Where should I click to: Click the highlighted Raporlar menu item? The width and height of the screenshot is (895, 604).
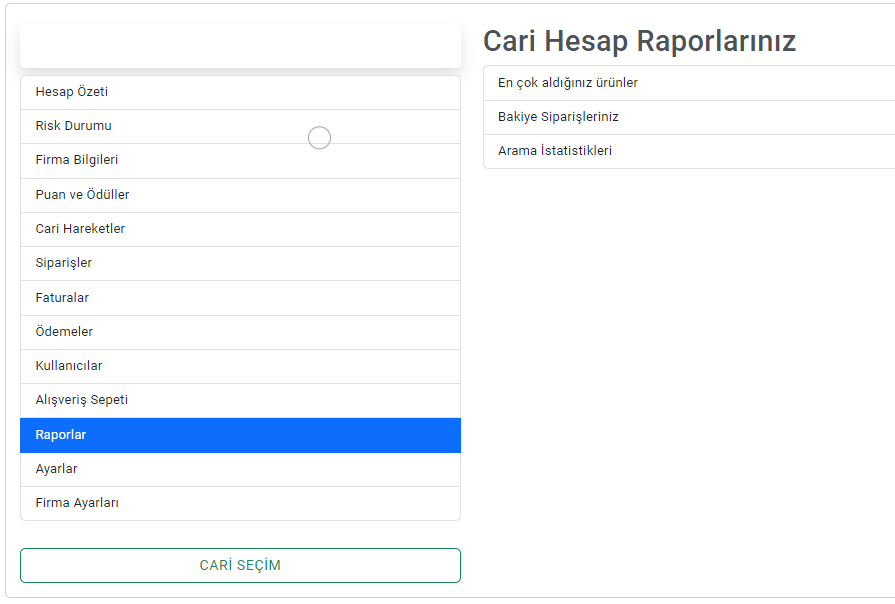240,435
